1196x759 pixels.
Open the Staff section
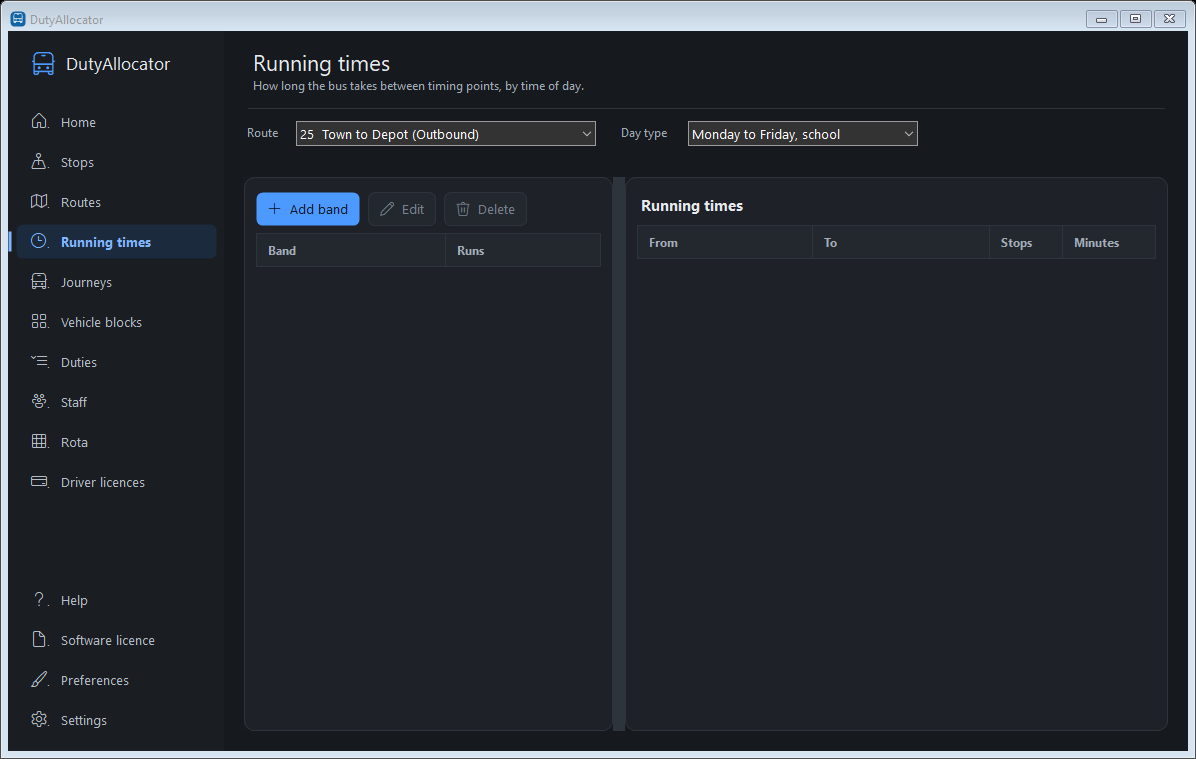click(x=117, y=402)
